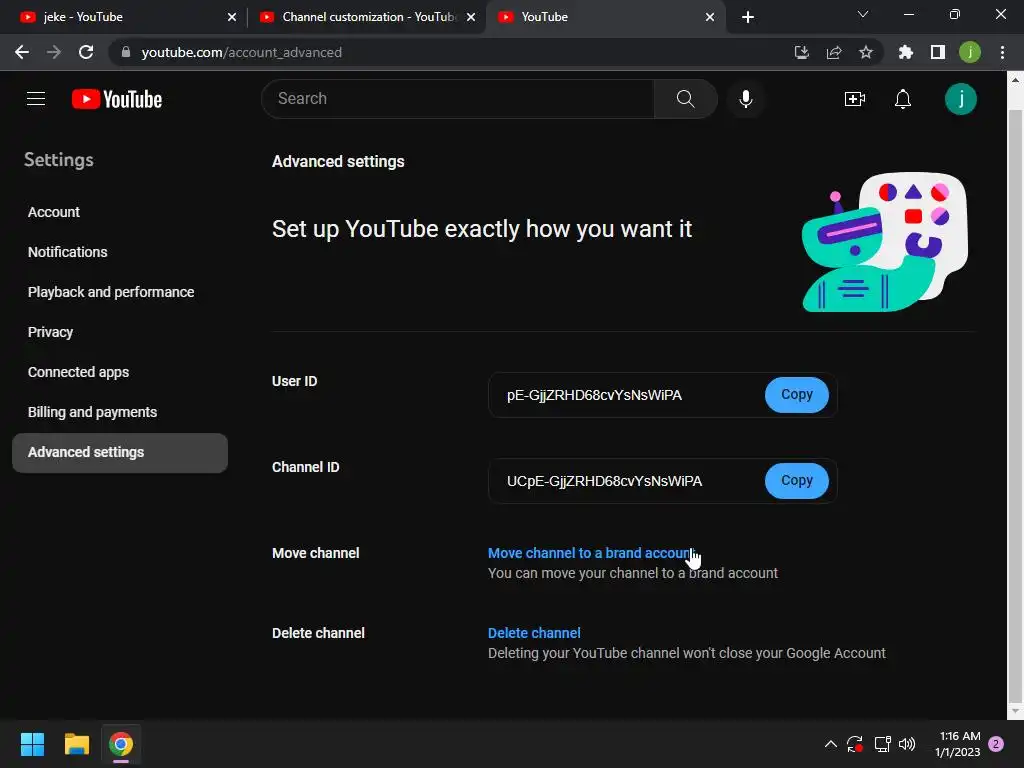Click the Channel ID value text
The height and width of the screenshot is (768, 1024).
tap(605, 481)
